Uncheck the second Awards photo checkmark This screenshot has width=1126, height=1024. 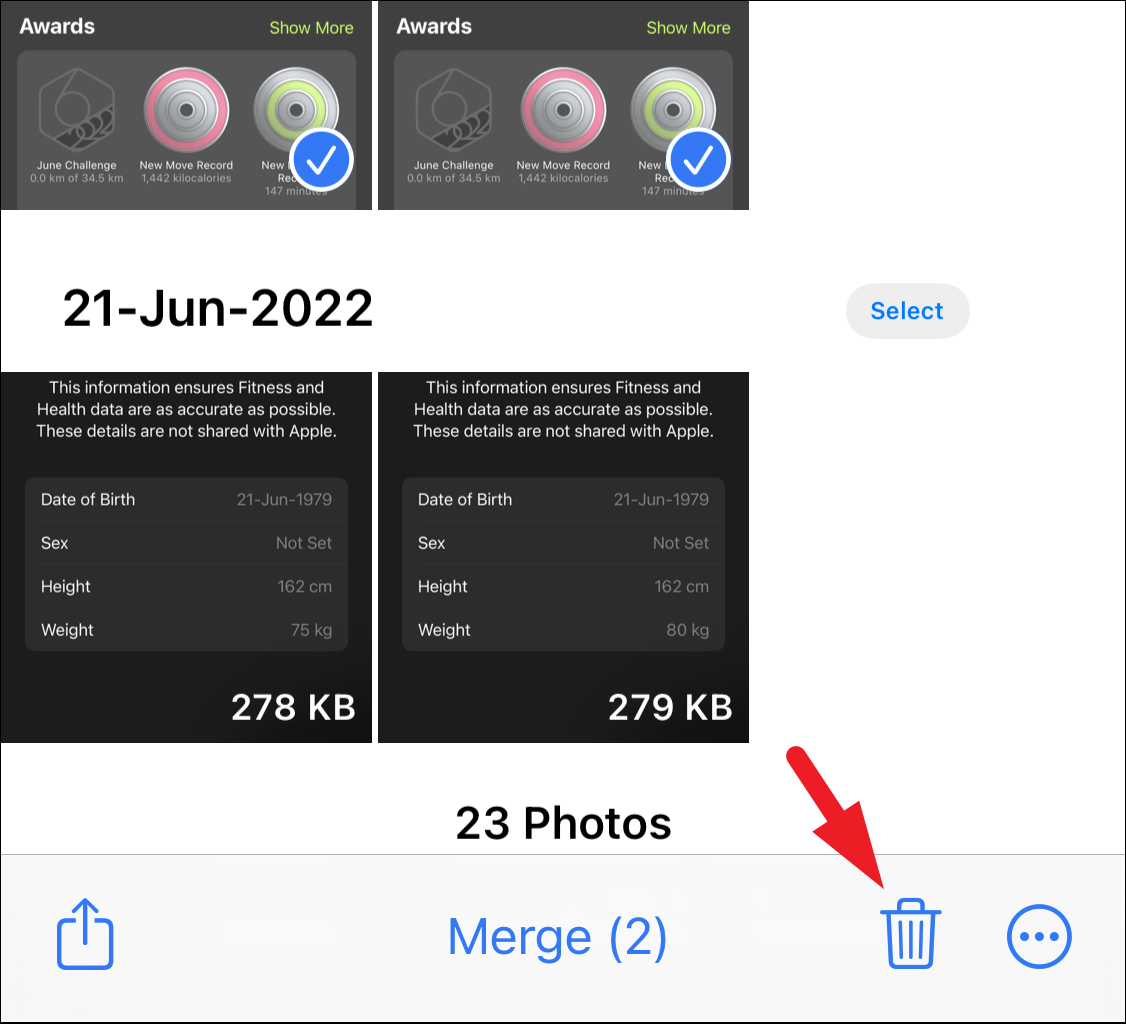click(x=698, y=160)
